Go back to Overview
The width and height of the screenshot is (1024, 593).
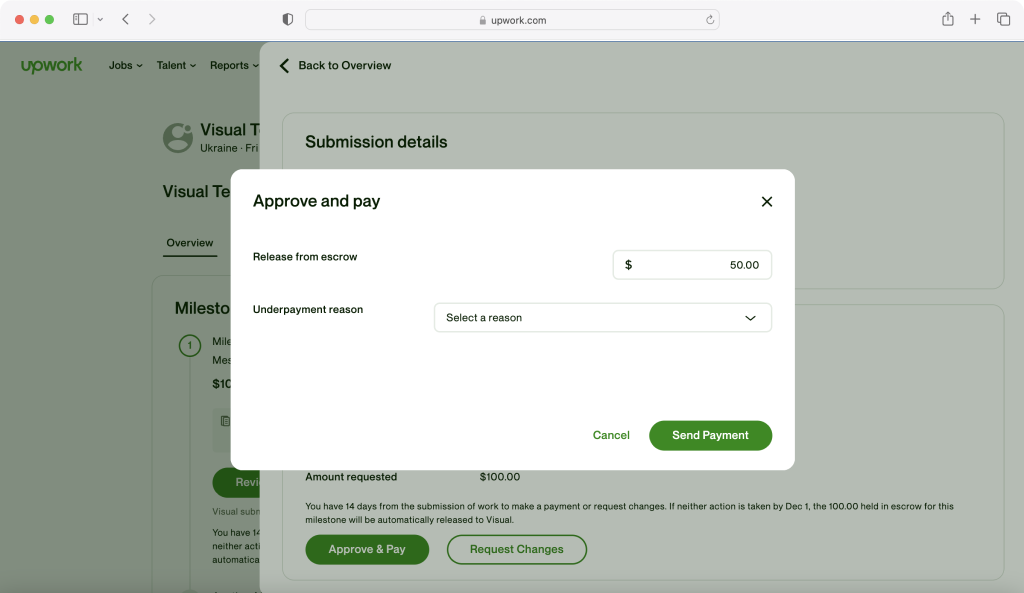point(335,66)
